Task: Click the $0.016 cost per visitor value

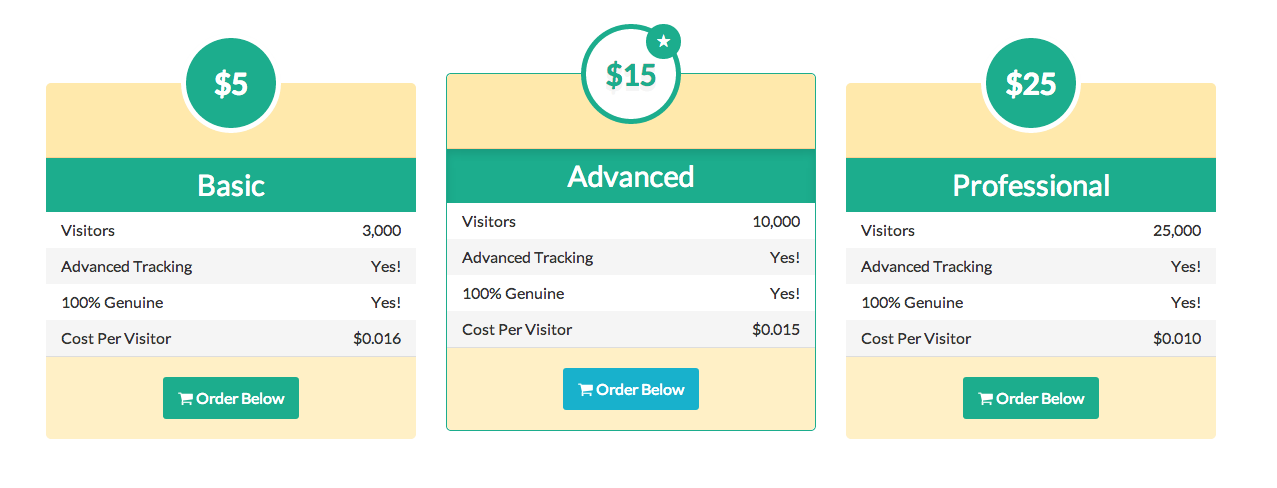Action: [x=377, y=339]
